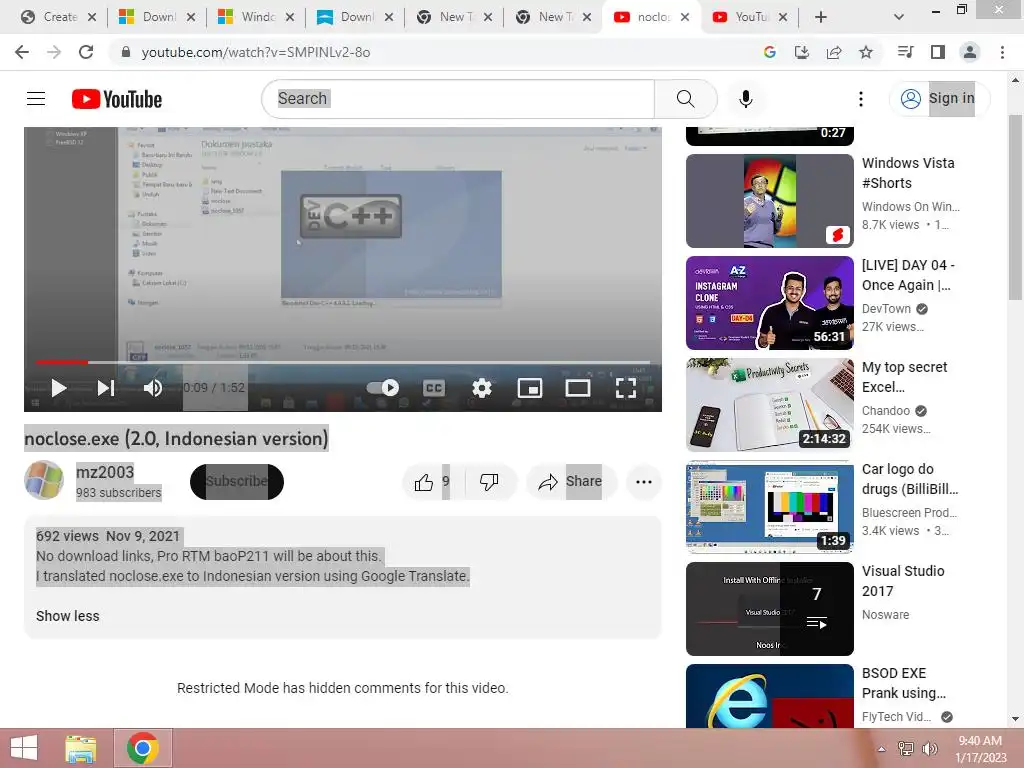1024x768 pixels.
Task: Open the media controls icon in Chrome toolbar
Action: (905, 52)
